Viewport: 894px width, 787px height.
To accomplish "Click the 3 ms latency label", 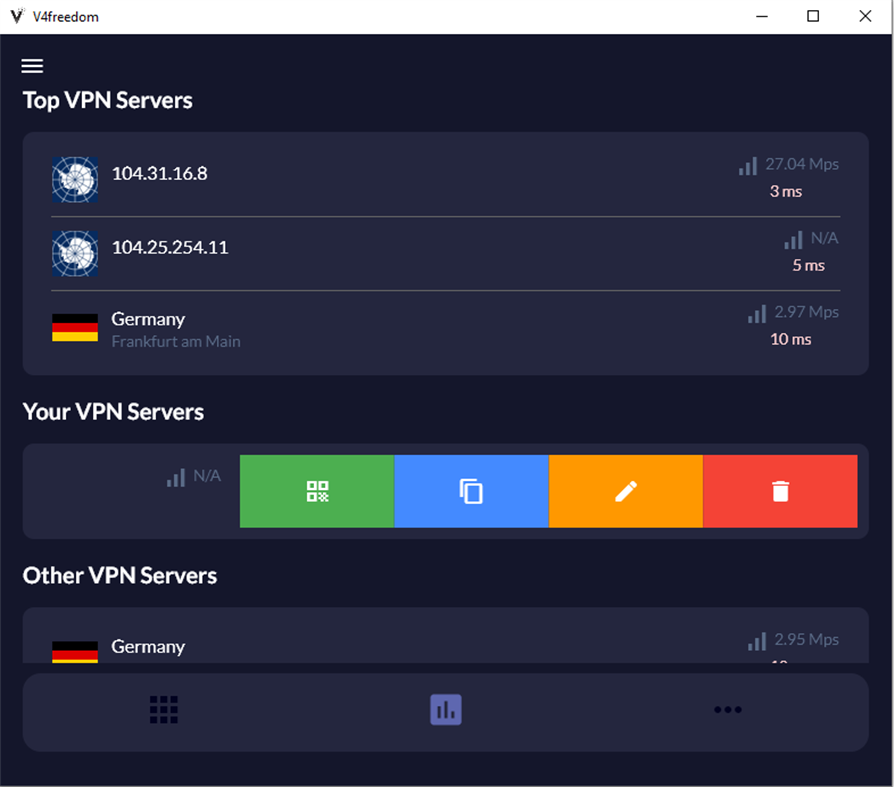I will (786, 191).
